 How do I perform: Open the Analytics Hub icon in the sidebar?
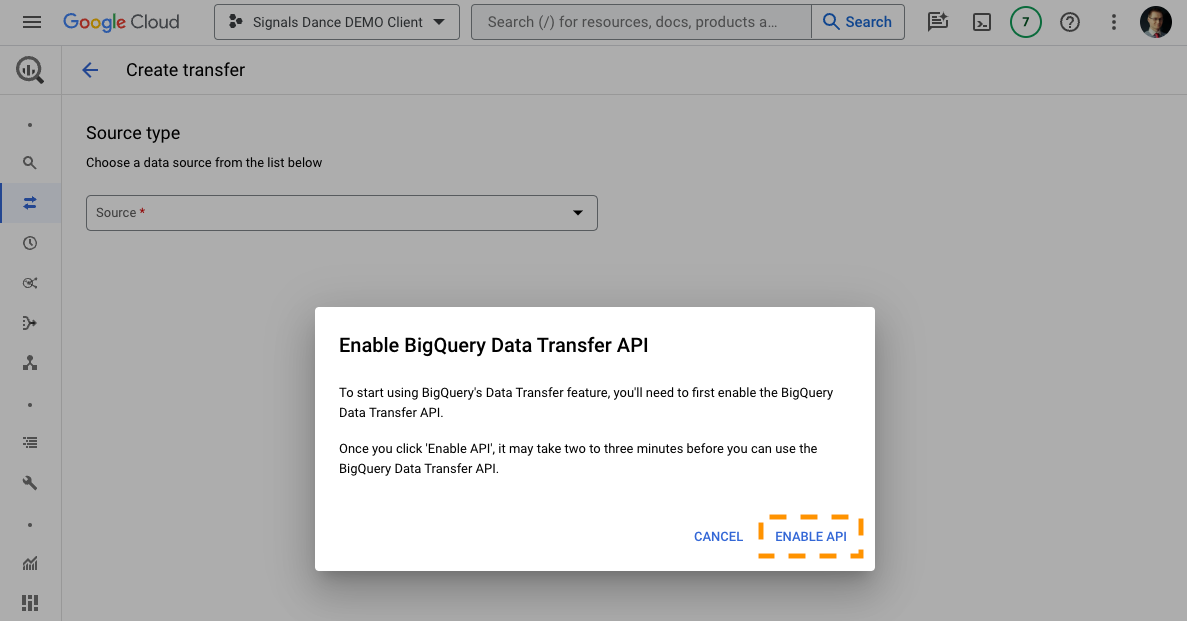(30, 283)
